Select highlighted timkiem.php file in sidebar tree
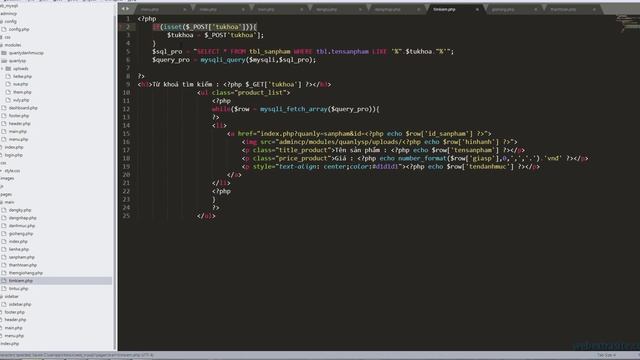 click(56, 281)
